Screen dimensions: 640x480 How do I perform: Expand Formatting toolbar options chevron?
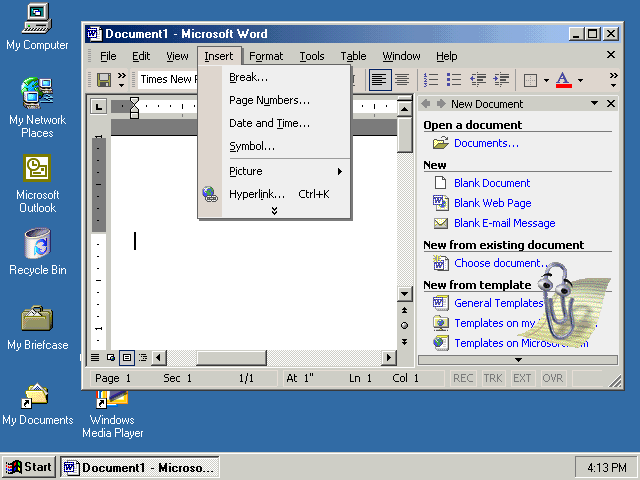(613, 80)
